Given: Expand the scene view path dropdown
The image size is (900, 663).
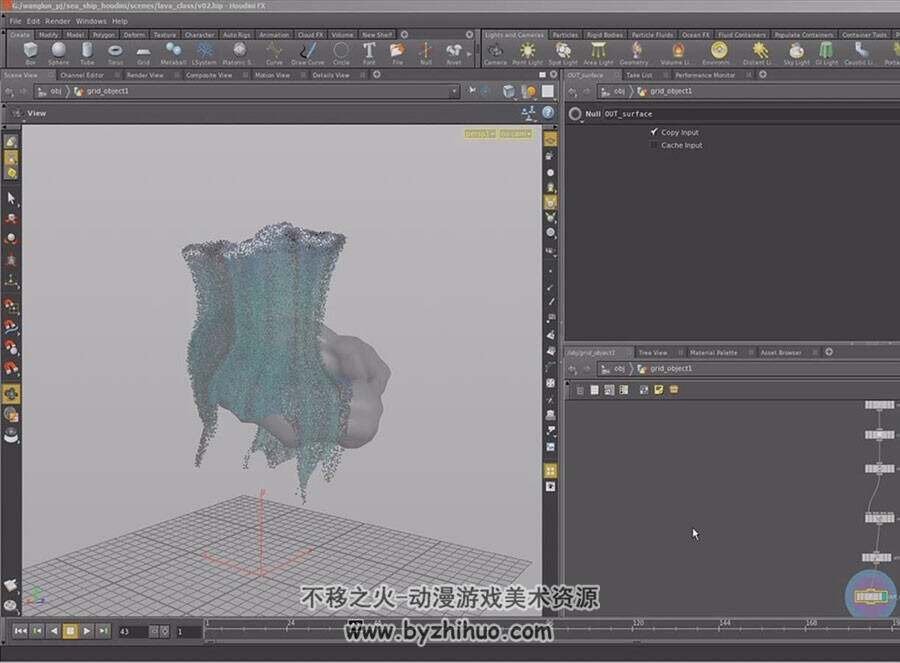Looking at the screenshot, I should [454, 91].
